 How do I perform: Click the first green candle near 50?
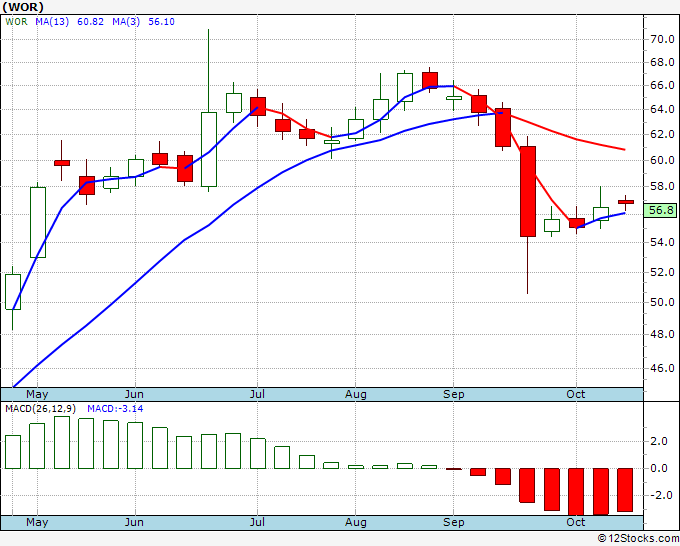click(x=13, y=292)
